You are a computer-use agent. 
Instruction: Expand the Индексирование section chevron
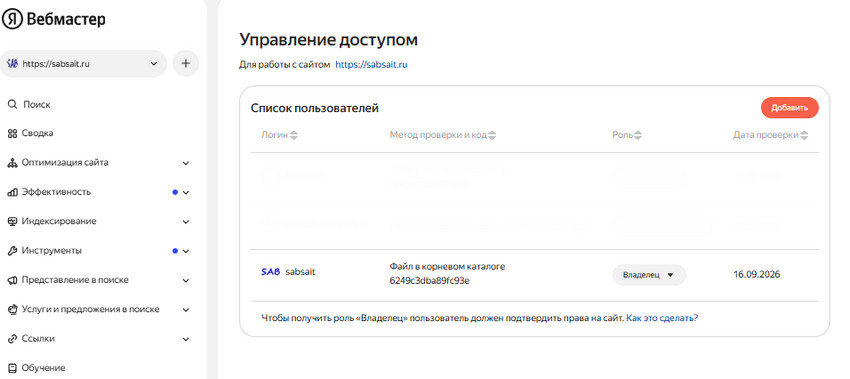coord(186,221)
